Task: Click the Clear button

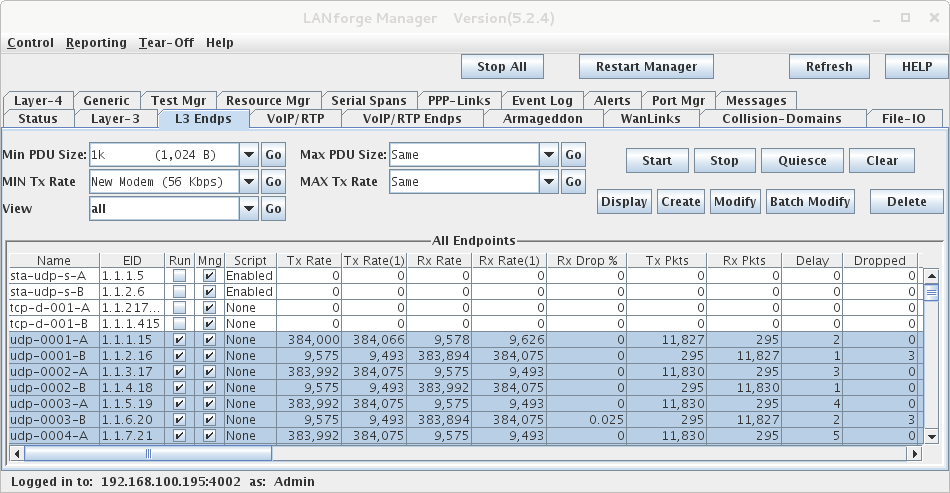Action: pyautogui.click(x=882, y=160)
